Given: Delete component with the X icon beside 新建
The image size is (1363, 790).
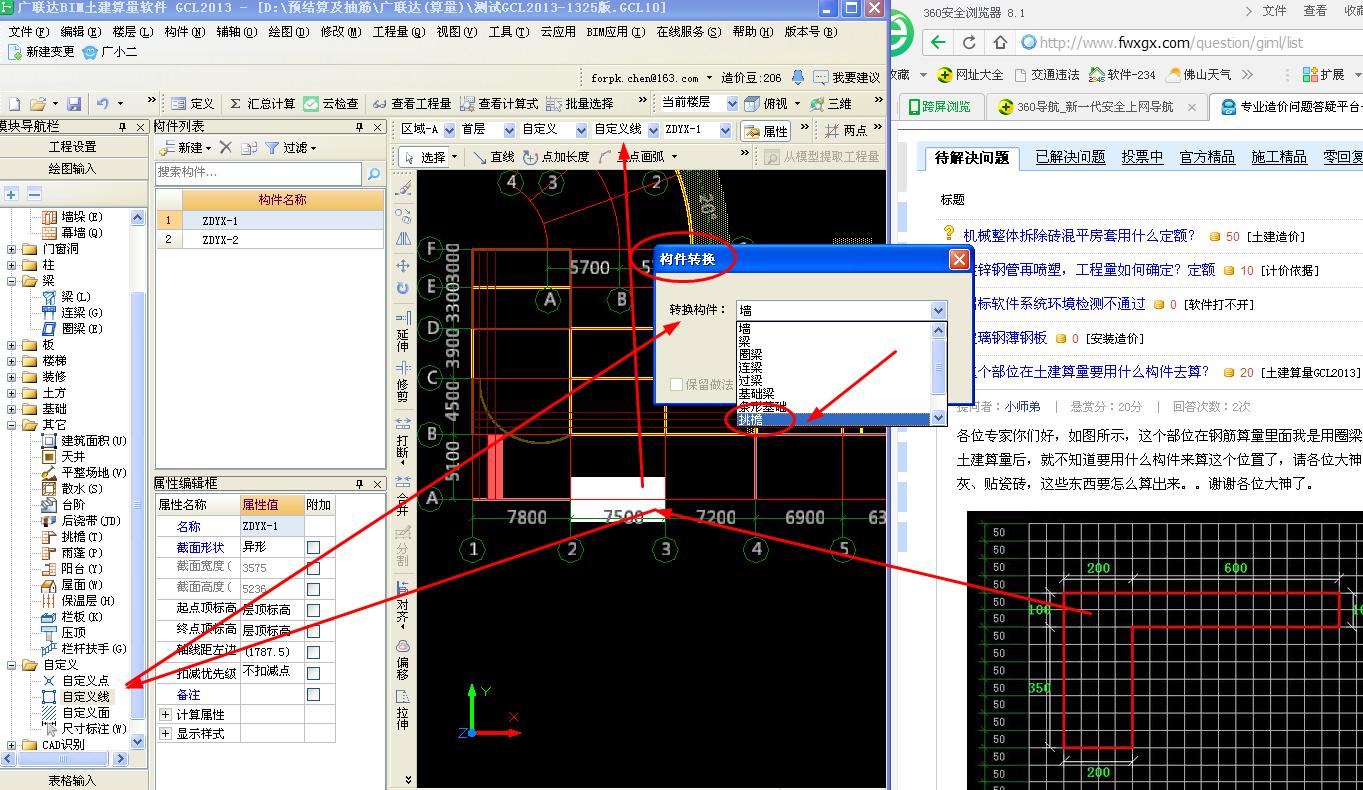Looking at the screenshot, I should click(x=226, y=148).
